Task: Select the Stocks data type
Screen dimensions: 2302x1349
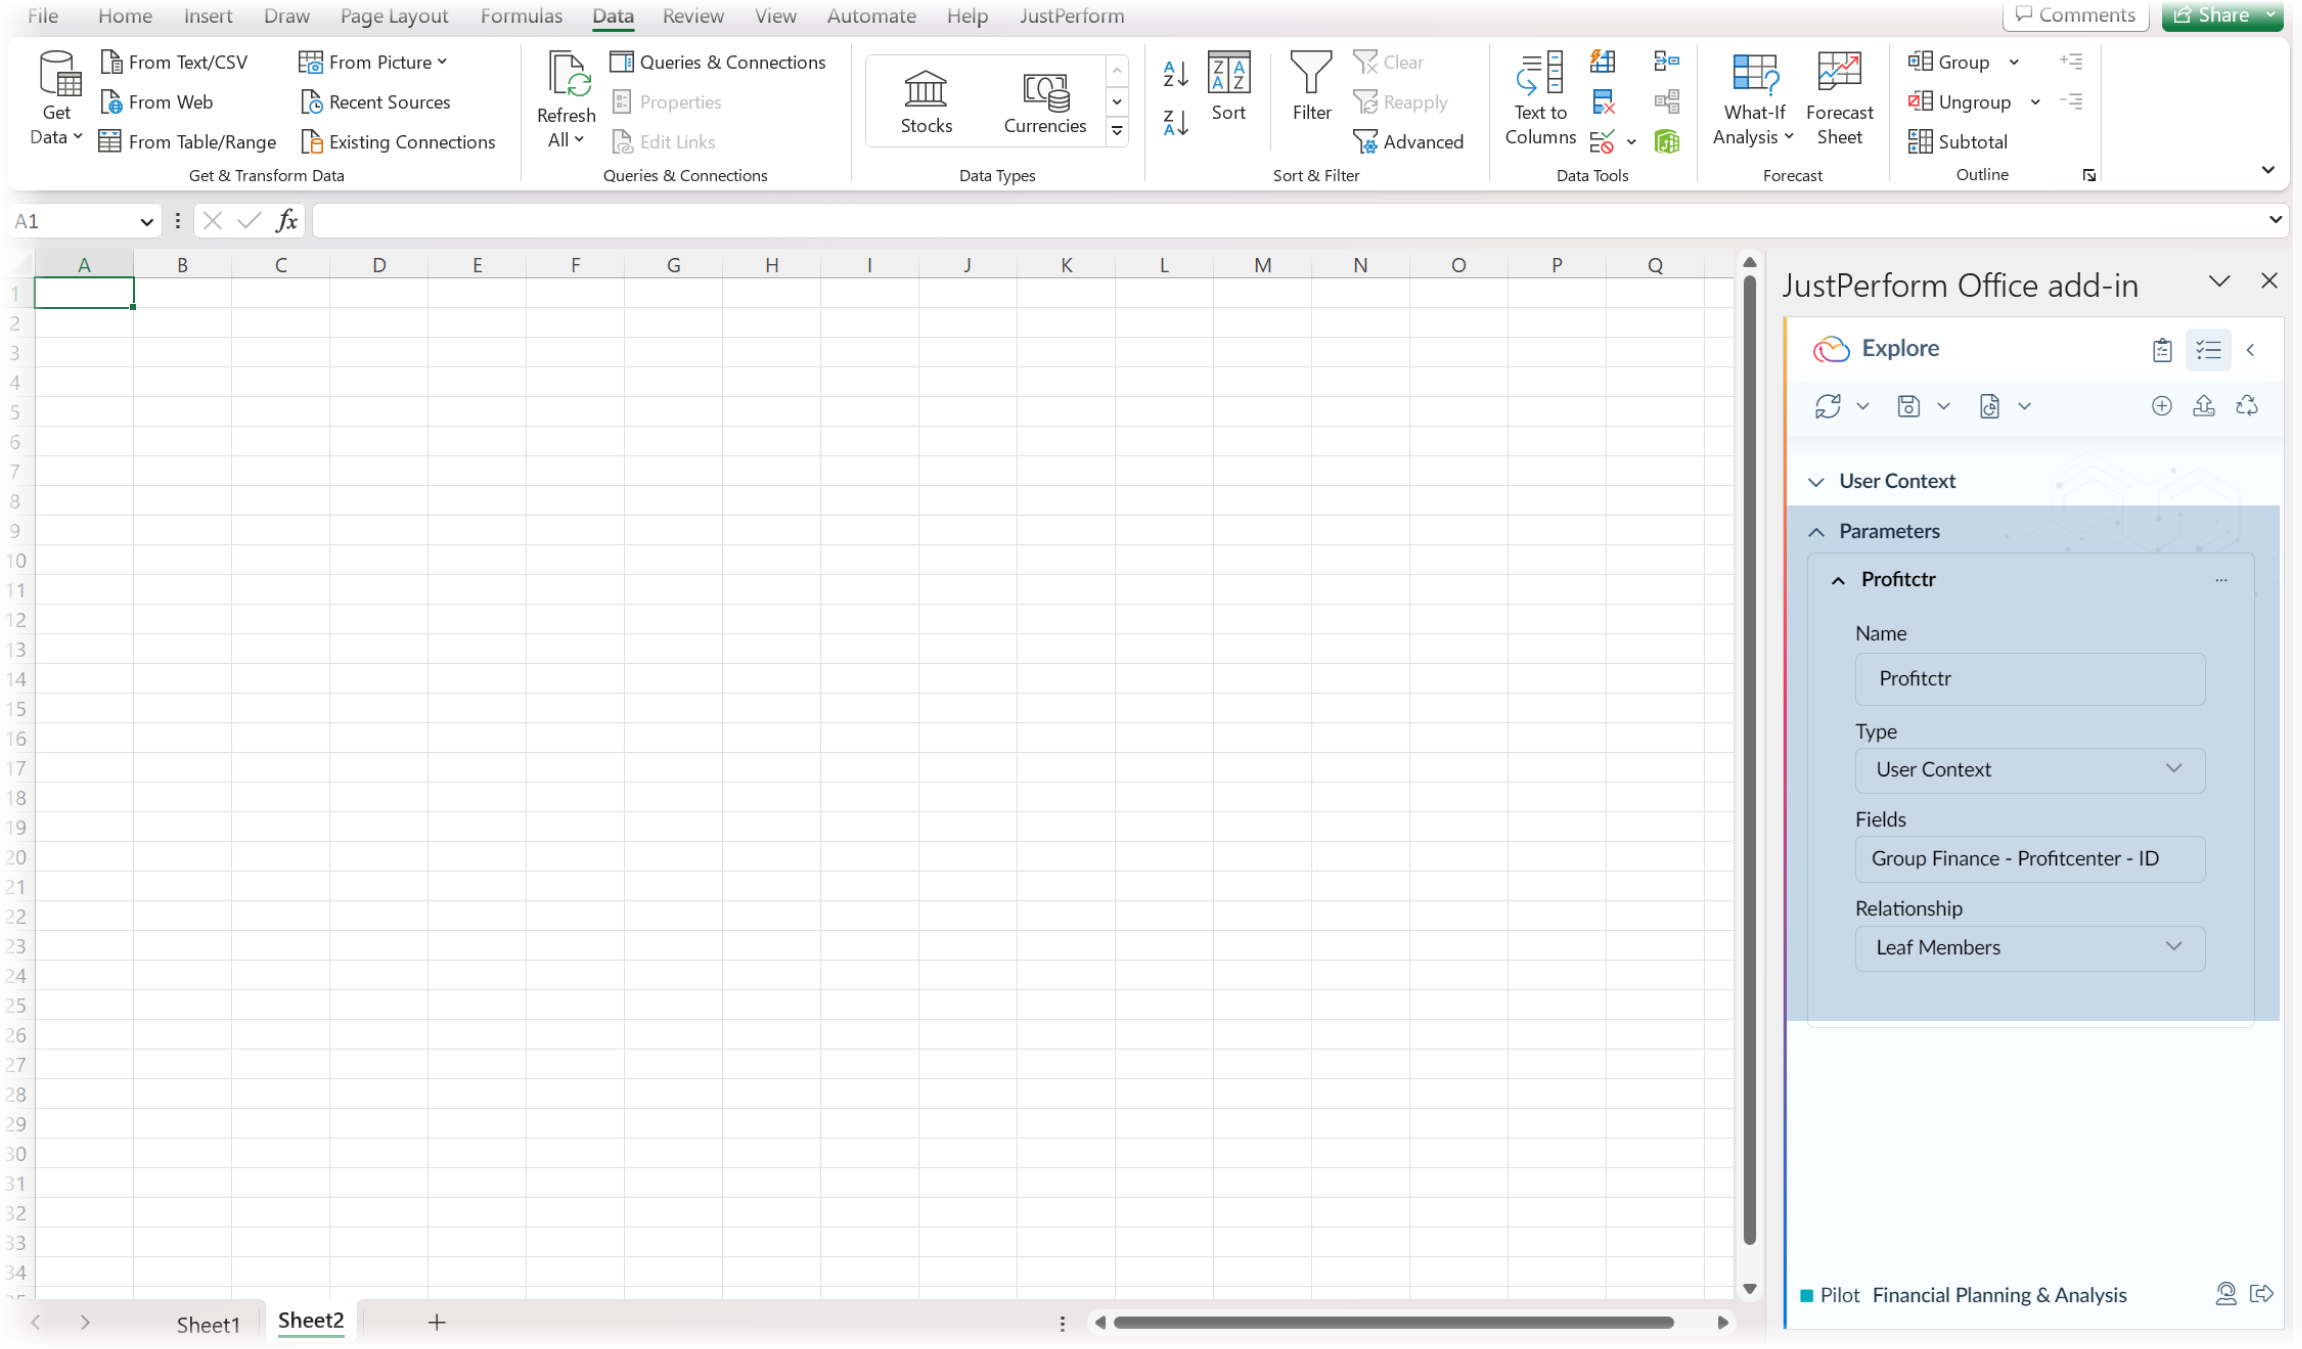Action: (925, 100)
